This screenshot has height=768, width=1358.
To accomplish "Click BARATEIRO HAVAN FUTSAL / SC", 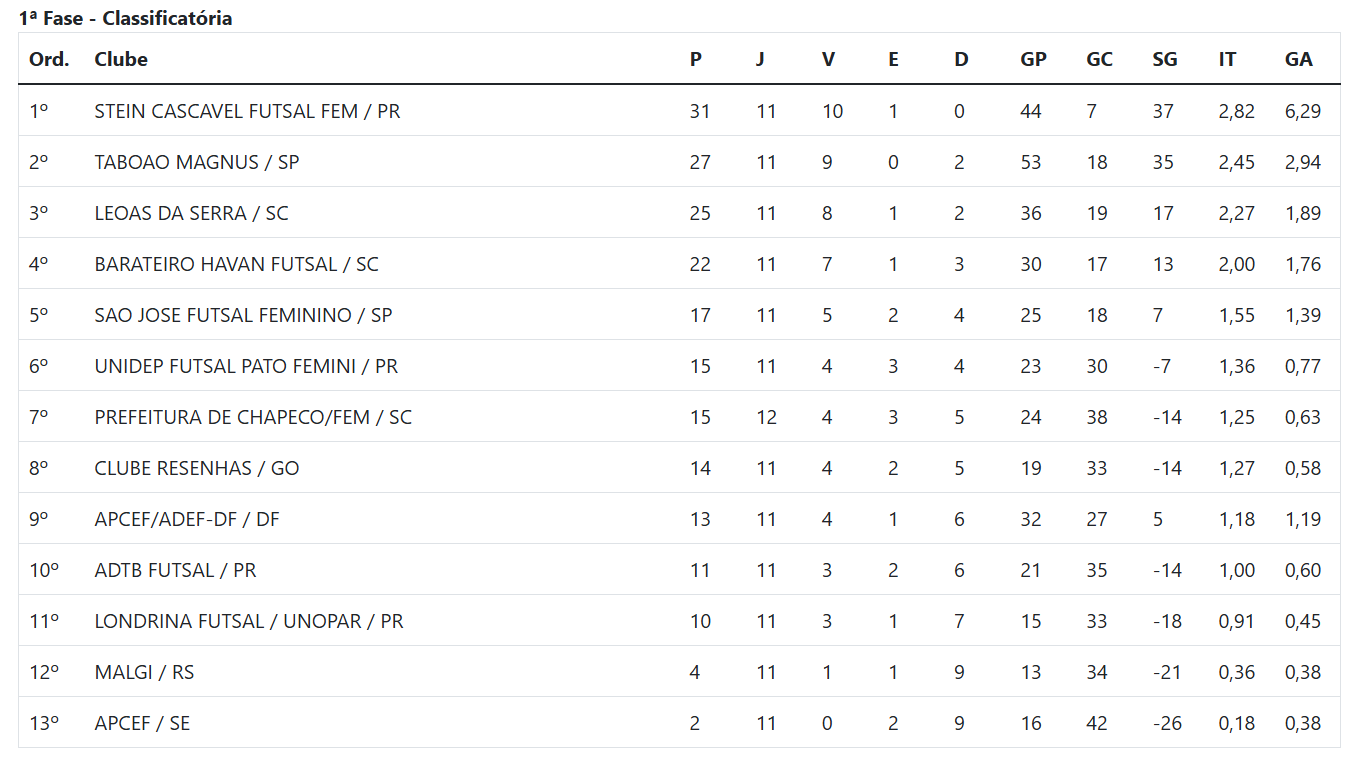I will pos(237,264).
